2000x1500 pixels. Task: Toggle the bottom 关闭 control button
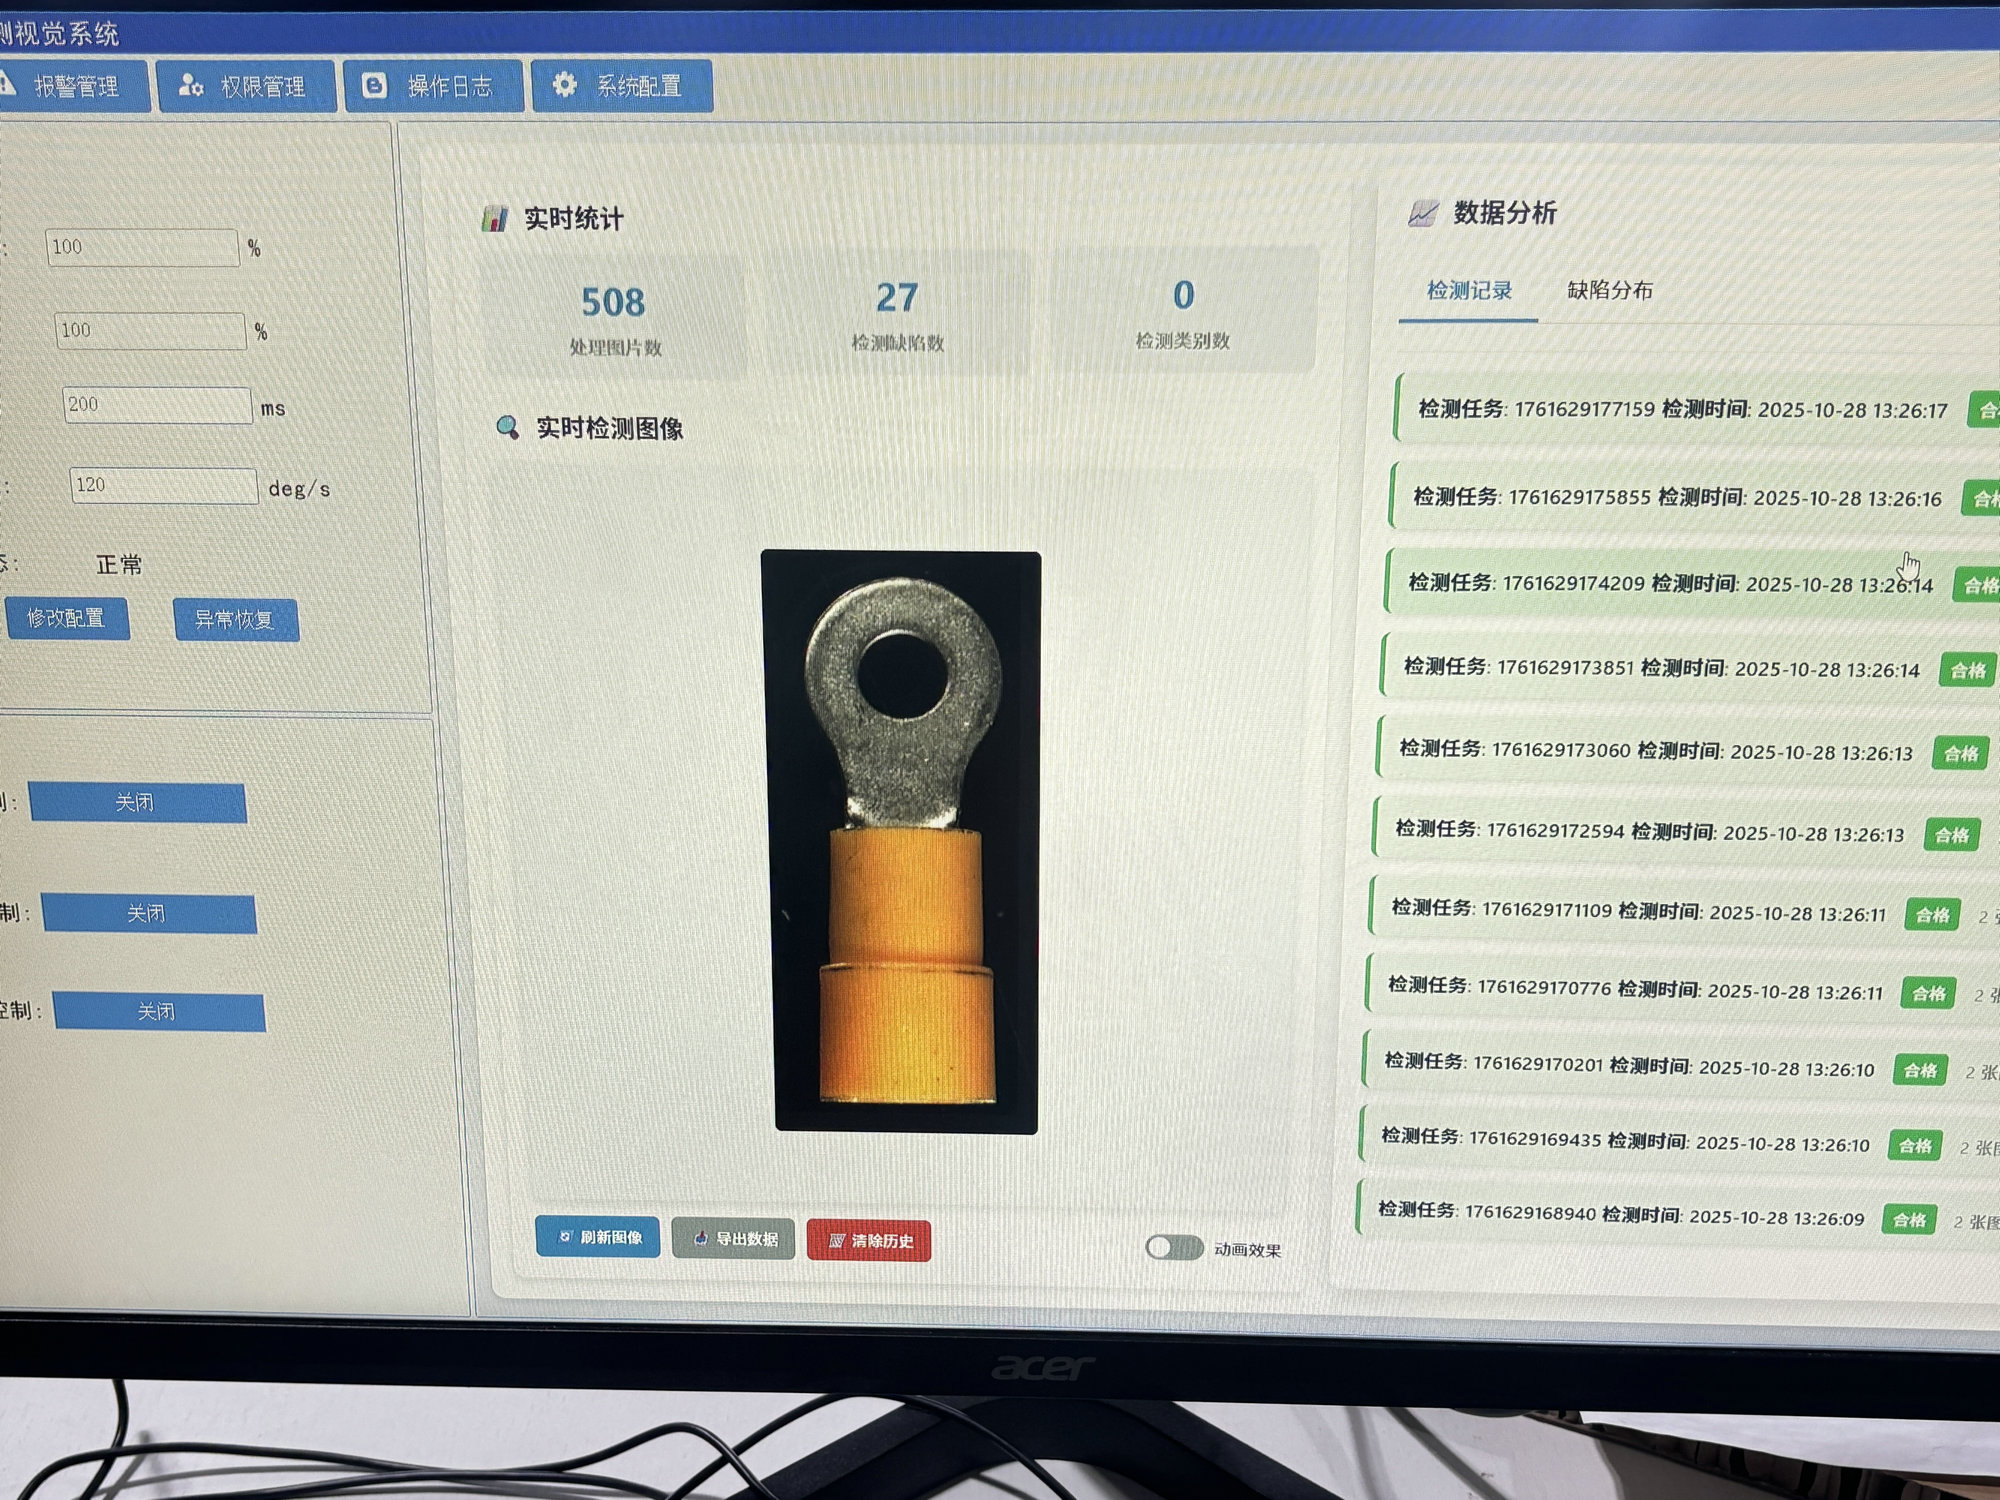[158, 1011]
